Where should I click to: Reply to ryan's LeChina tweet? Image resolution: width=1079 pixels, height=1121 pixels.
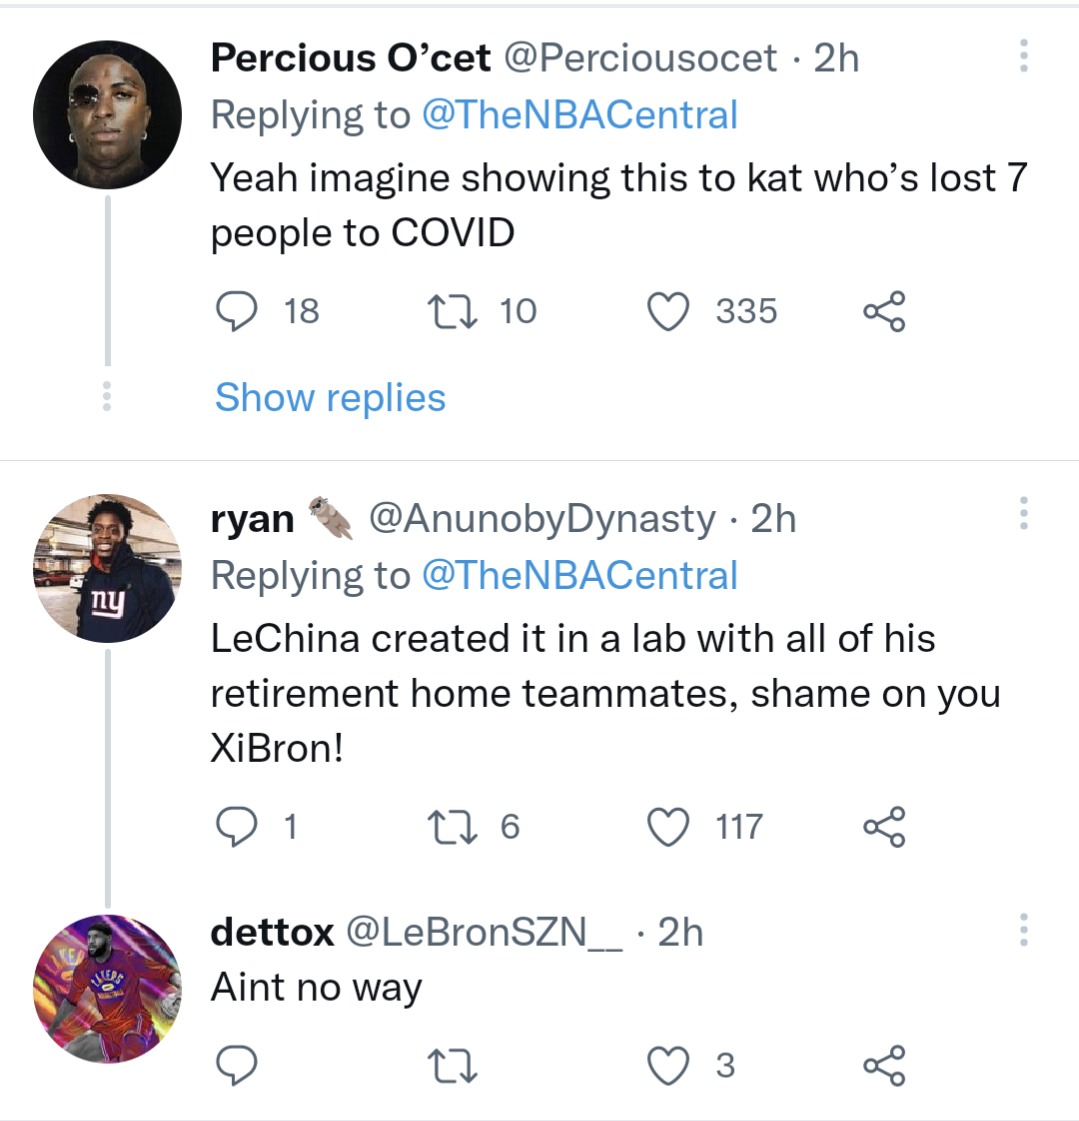coord(237,827)
